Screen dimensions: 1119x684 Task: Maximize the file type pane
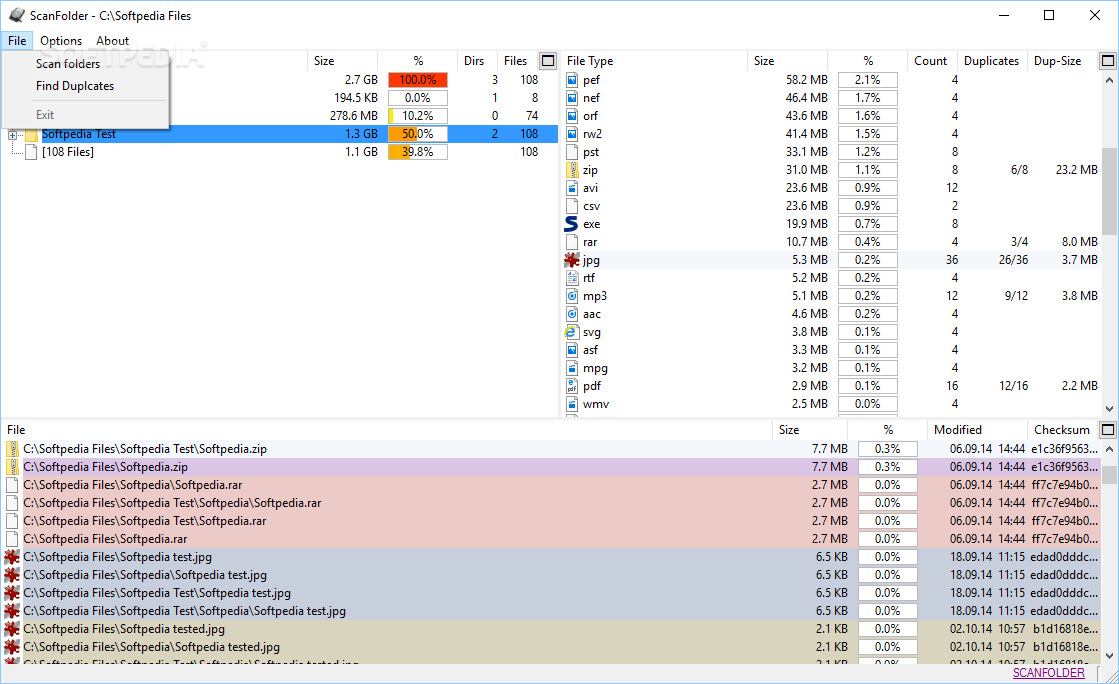(x=1108, y=61)
